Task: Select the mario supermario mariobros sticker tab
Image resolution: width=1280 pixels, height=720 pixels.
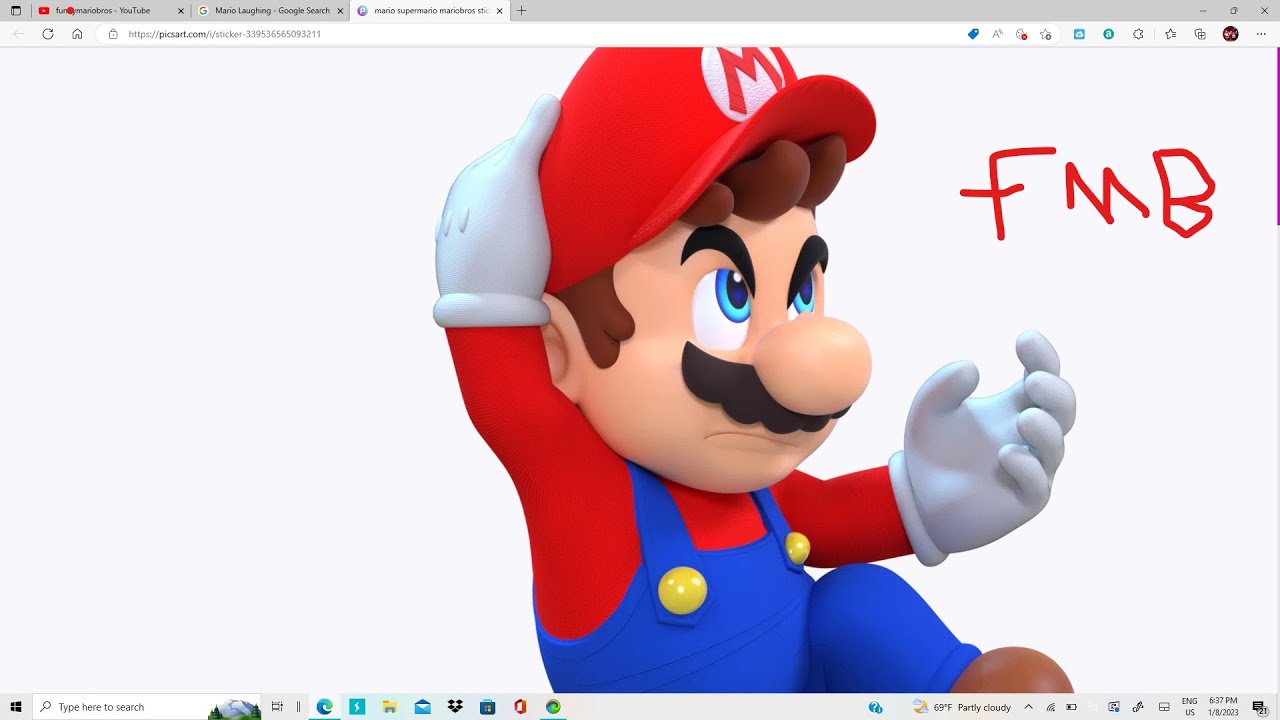Action: (430, 11)
